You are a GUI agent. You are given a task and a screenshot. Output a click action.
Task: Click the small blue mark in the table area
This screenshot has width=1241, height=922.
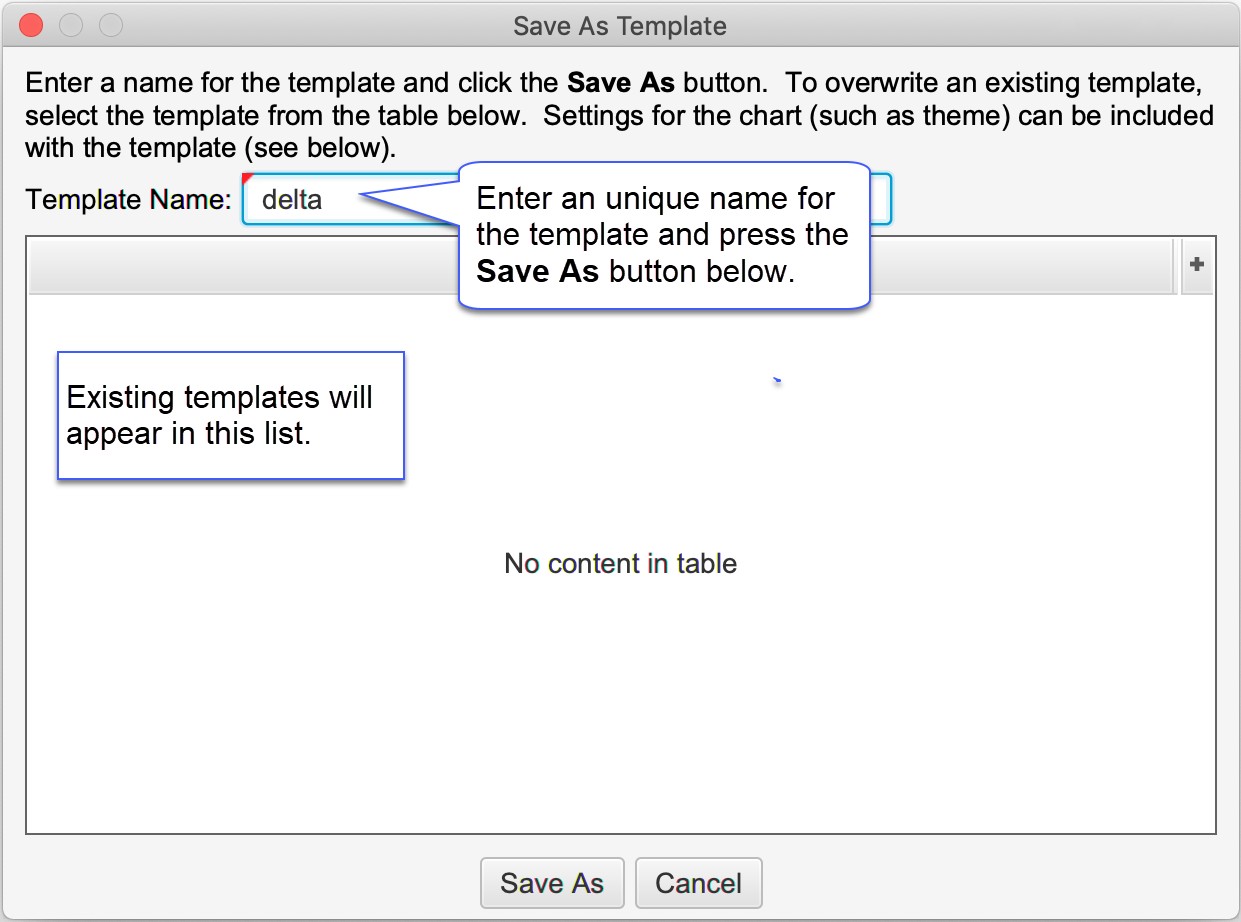click(777, 380)
